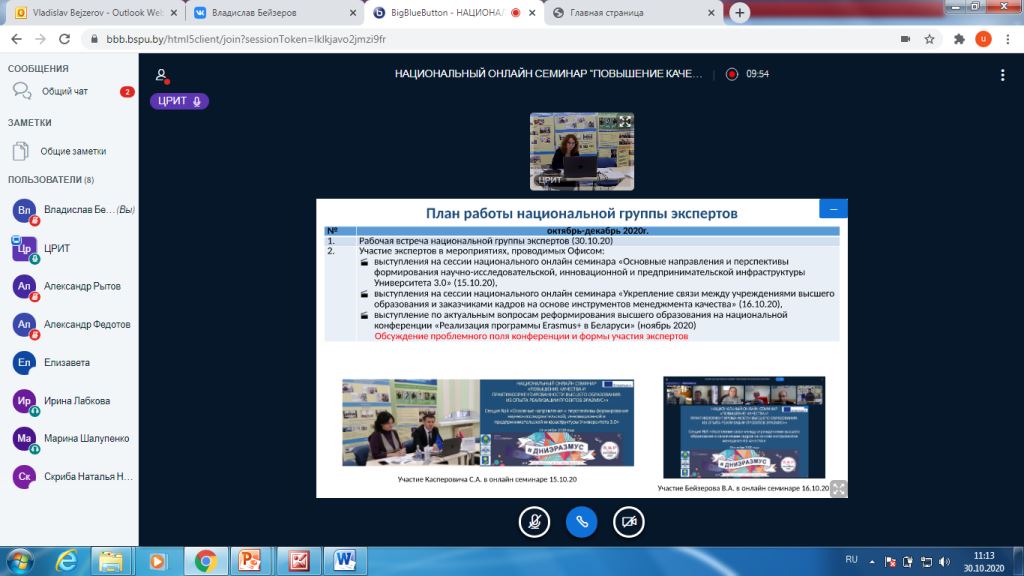Make the ЦРИТ webcam video fullscreen
The height and width of the screenshot is (576, 1024).
(626, 121)
